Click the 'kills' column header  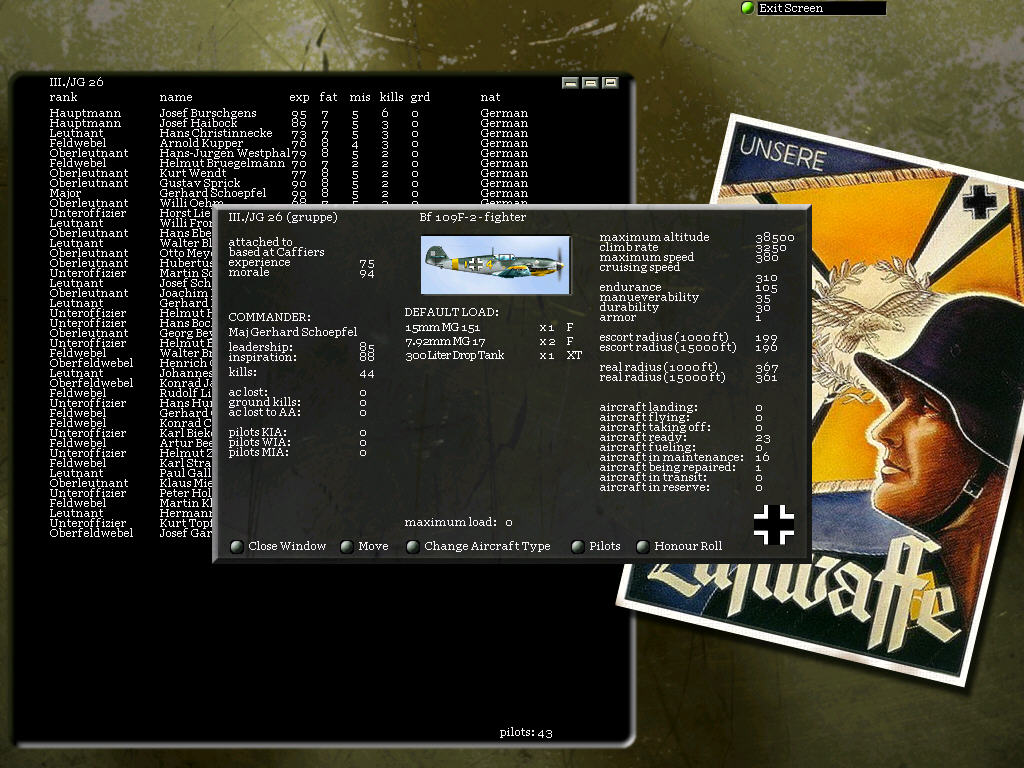pos(391,97)
